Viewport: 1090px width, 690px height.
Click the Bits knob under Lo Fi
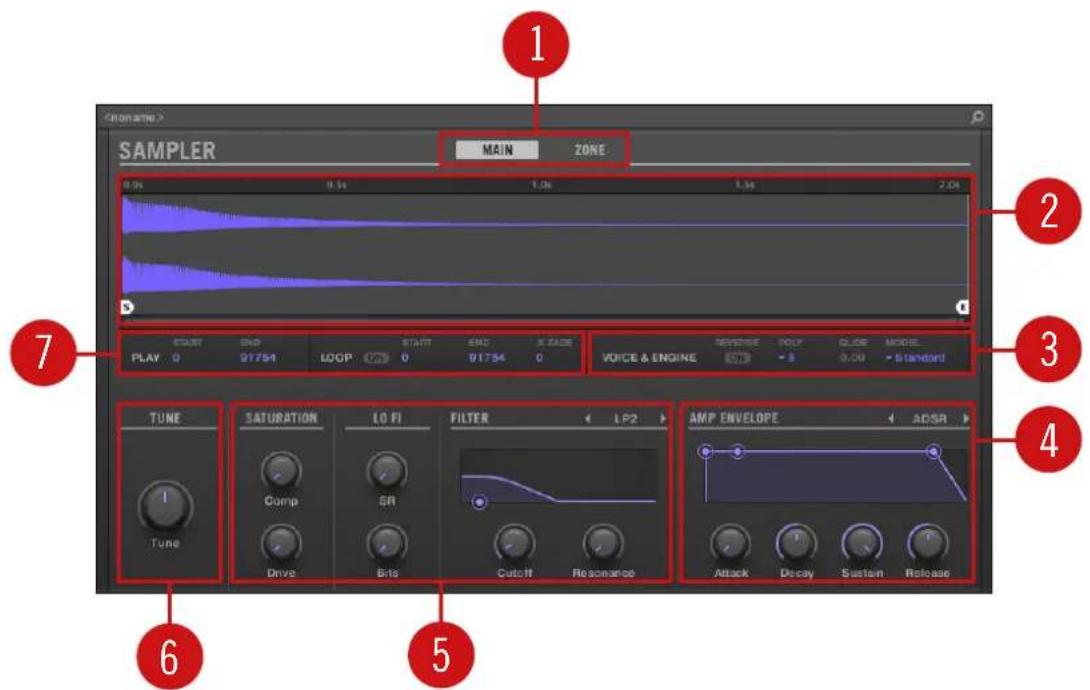tap(387, 543)
